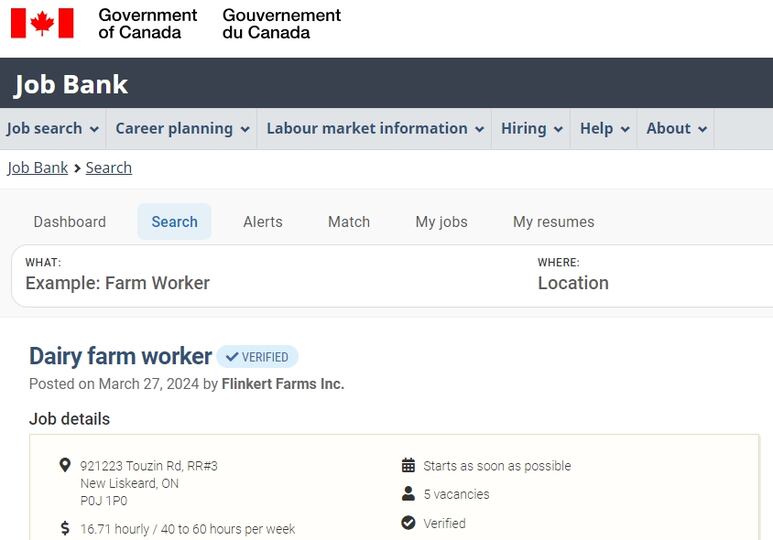Open the Hiring menu
Viewport: 773px width, 540px height.
coord(531,129)
